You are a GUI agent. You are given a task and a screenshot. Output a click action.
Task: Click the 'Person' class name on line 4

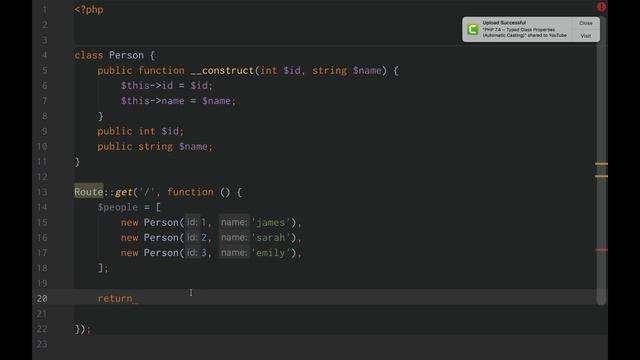coord(126,55)
